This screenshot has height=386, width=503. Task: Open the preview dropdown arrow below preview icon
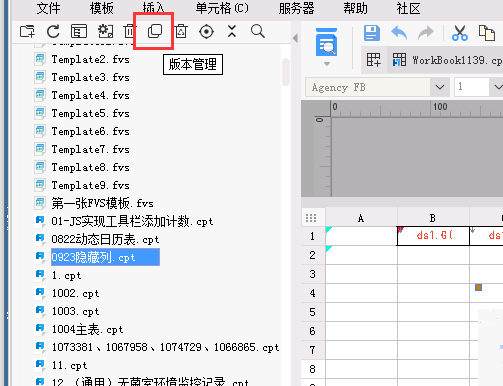coord(327,64)
